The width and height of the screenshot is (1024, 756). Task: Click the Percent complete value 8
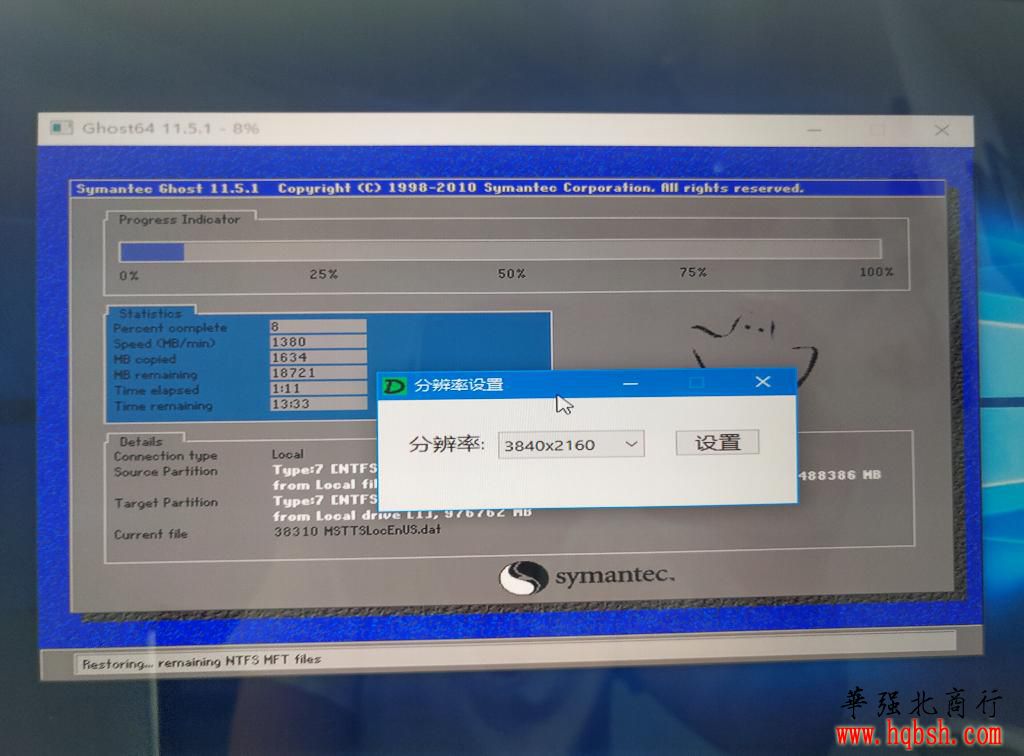coord(318,326)
